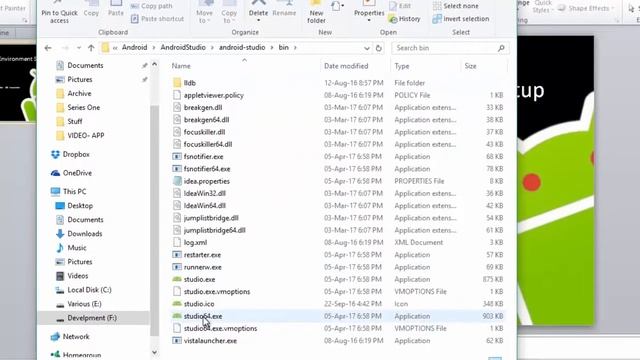Image resolution: width=640 pixels, height=360 pixels.
Task: Create a New folder
Action: click(x=316, y=12)
